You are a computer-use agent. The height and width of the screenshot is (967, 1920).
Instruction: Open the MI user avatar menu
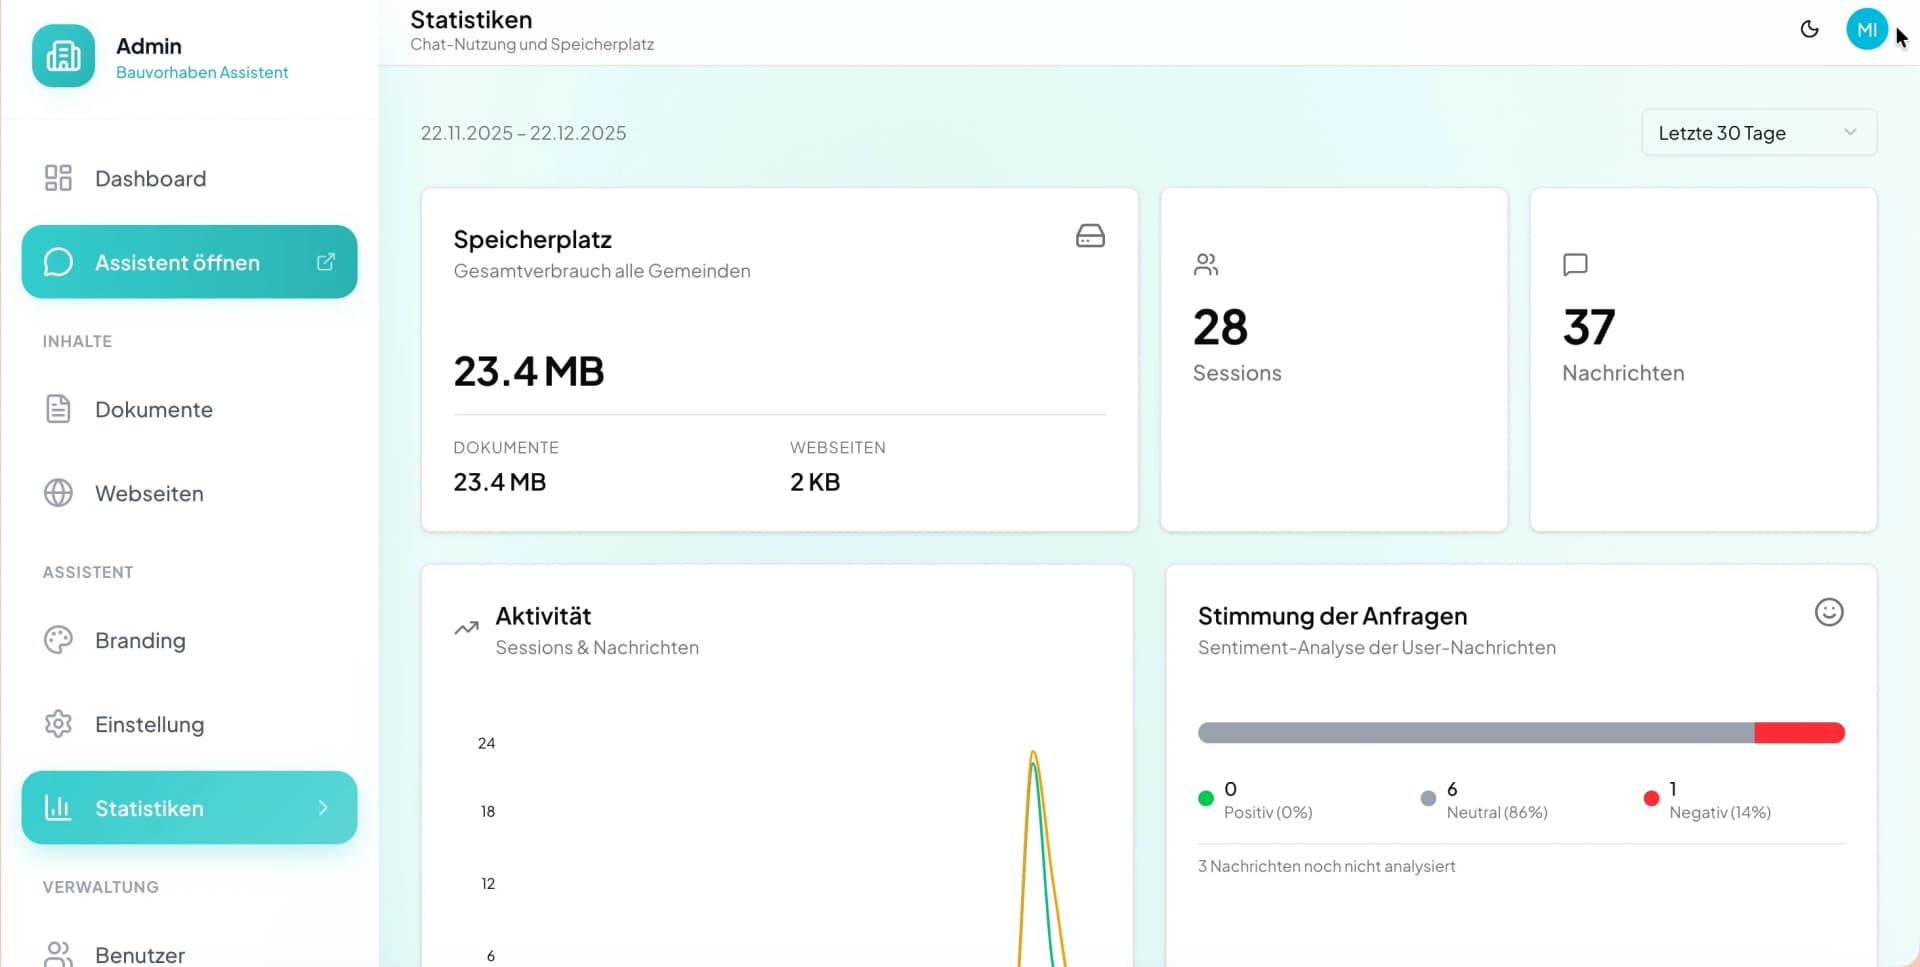point(1866,30)
